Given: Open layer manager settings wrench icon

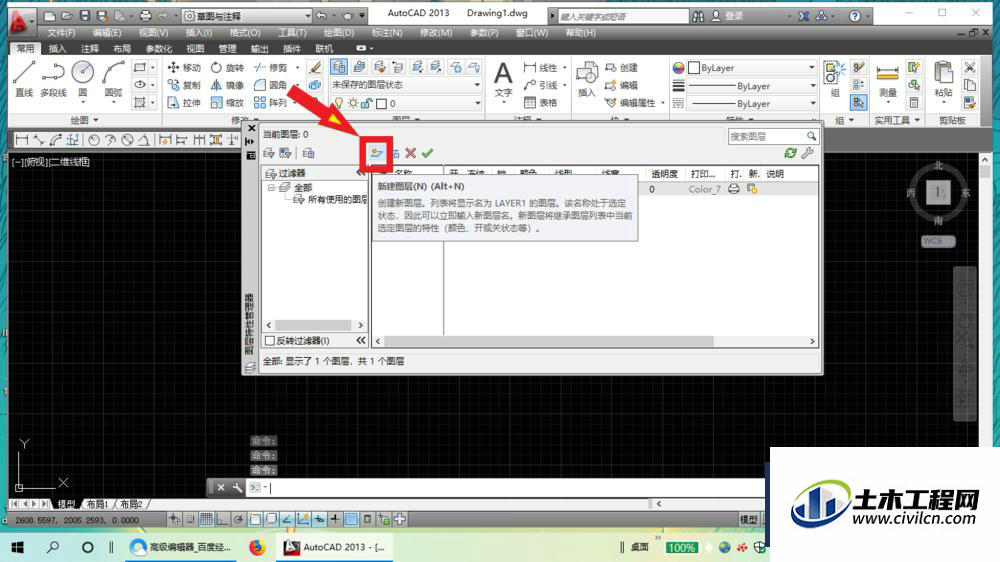Looking at the screenshot, I should [807, 153].
